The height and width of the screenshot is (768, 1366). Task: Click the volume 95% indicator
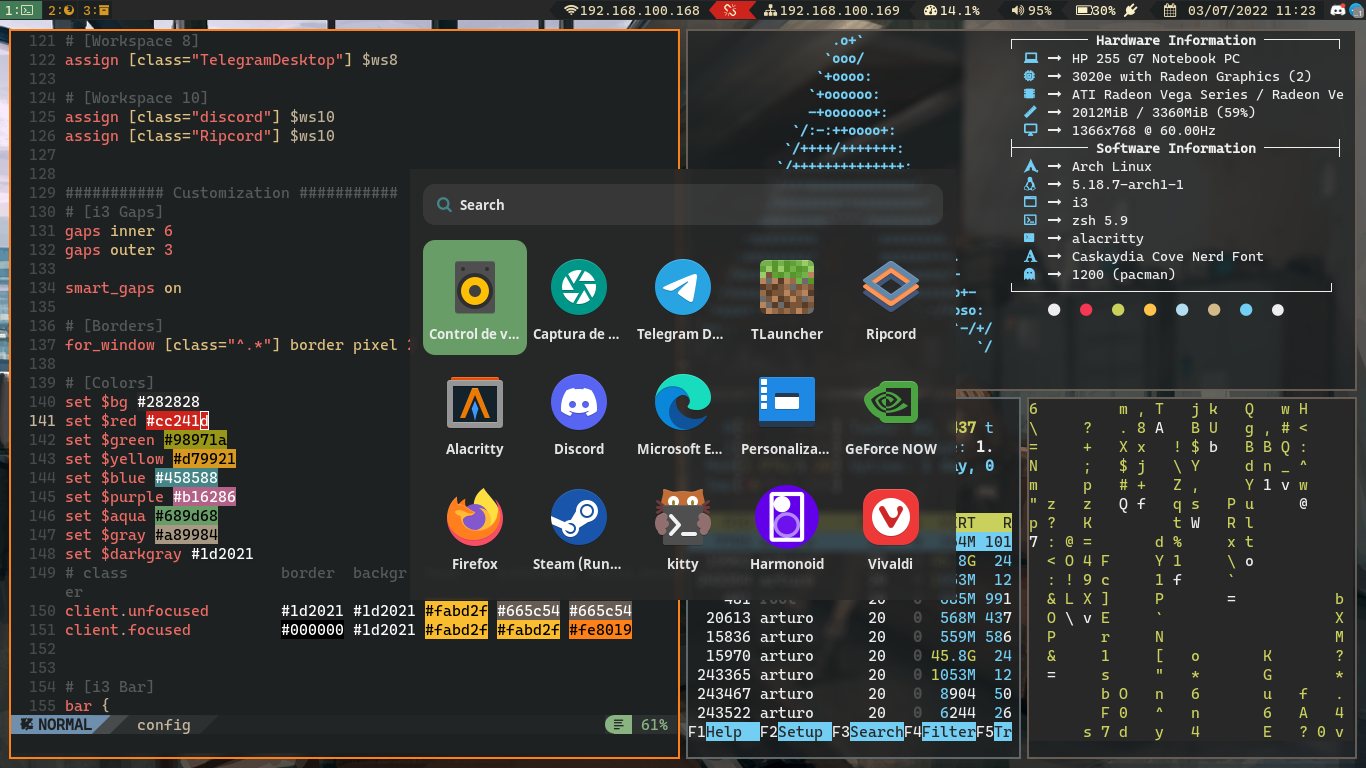[1032, 10]
